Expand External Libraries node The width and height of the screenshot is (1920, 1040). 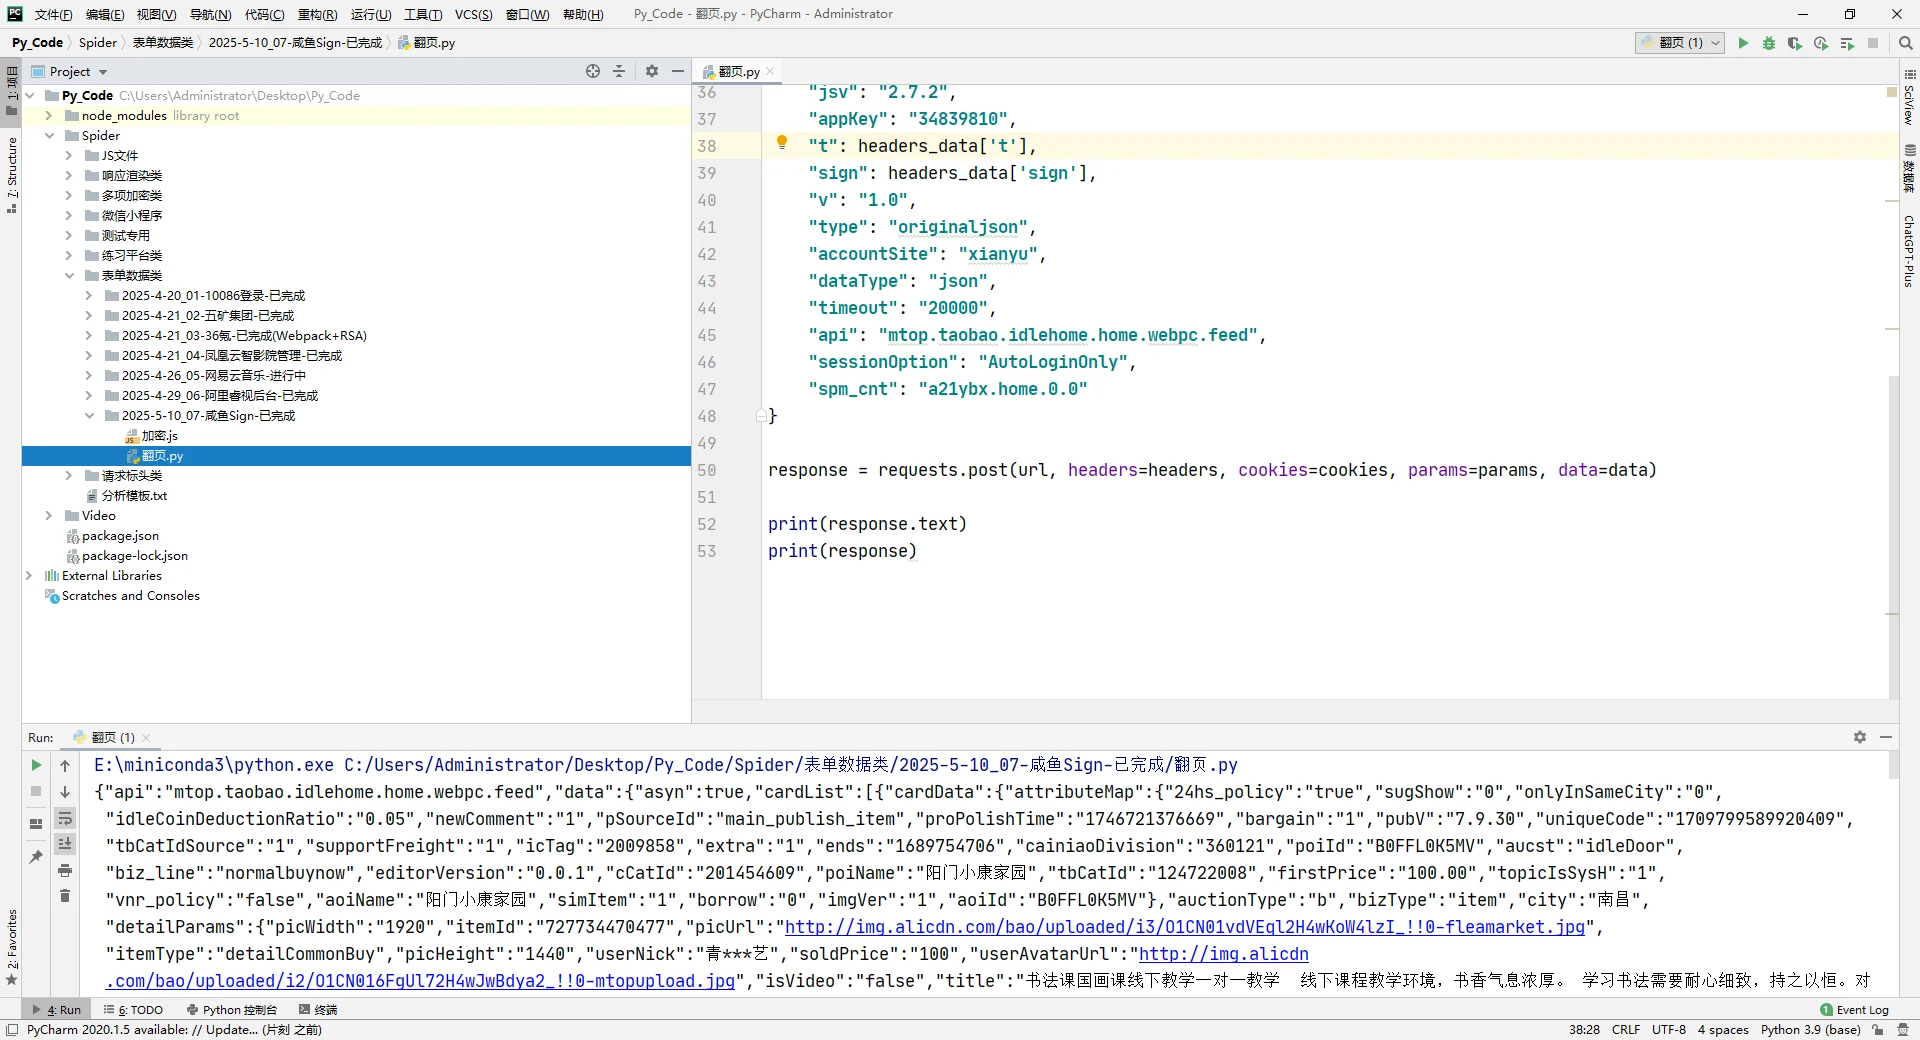[28, 576]
